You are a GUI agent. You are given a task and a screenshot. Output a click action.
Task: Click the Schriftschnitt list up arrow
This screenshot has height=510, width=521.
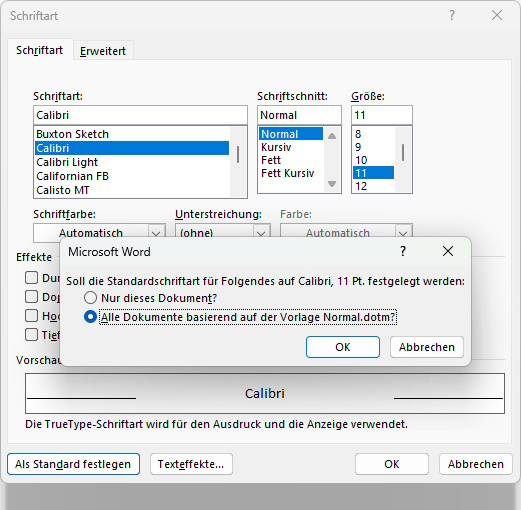[x=332, y=136]
